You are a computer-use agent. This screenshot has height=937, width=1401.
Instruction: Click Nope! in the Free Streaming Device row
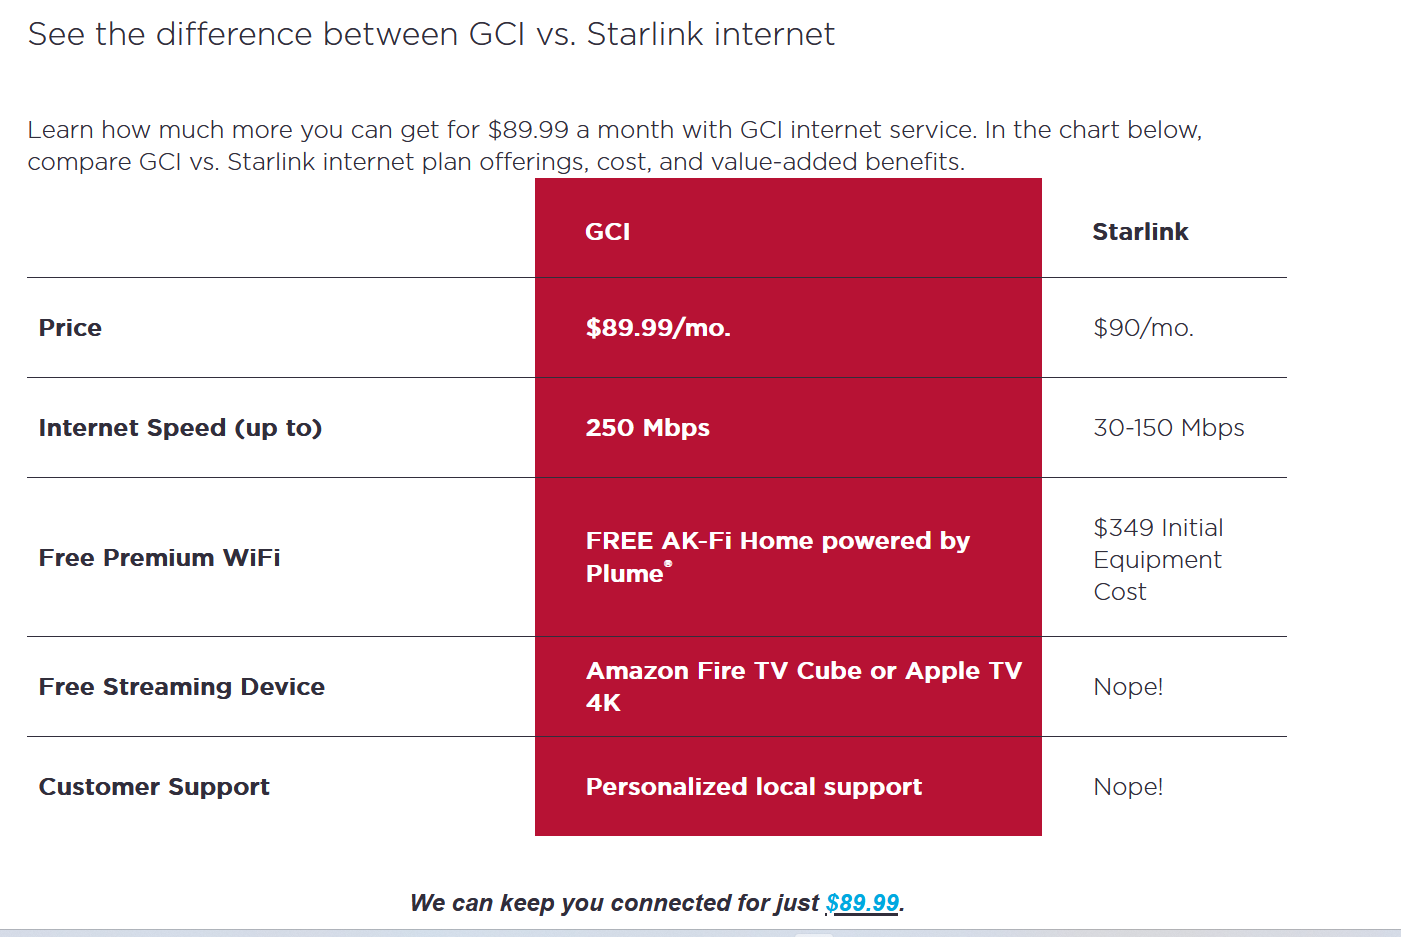(1128, 687)
